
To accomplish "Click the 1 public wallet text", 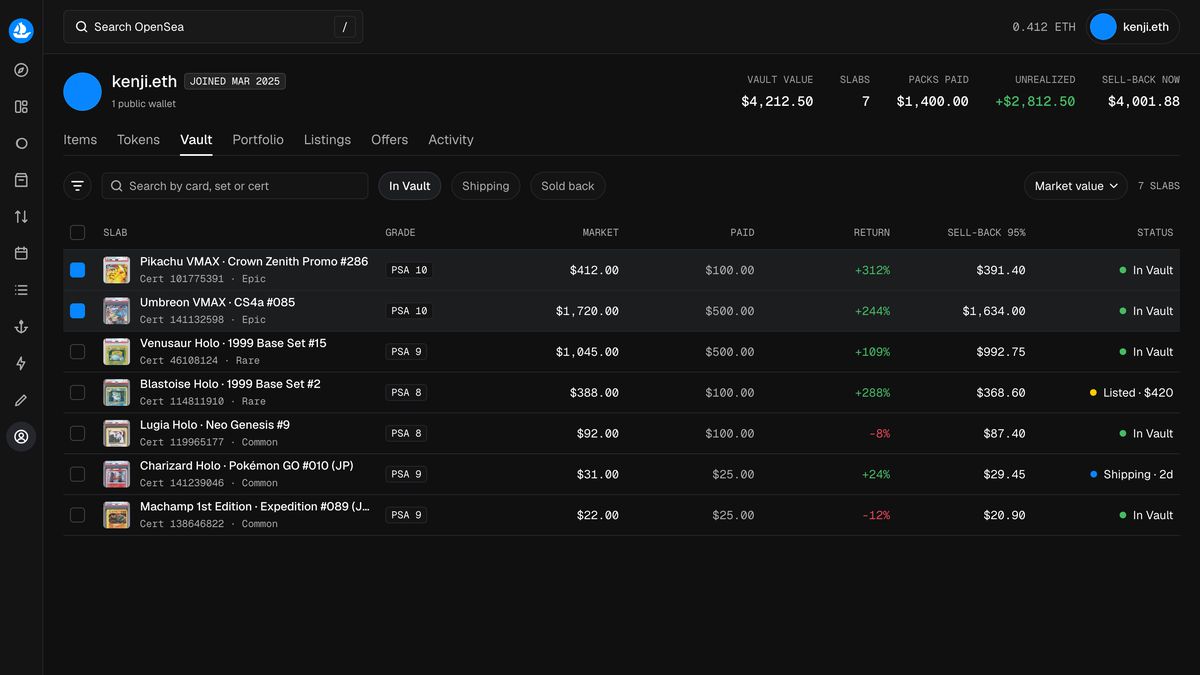I will coord(144,104).
